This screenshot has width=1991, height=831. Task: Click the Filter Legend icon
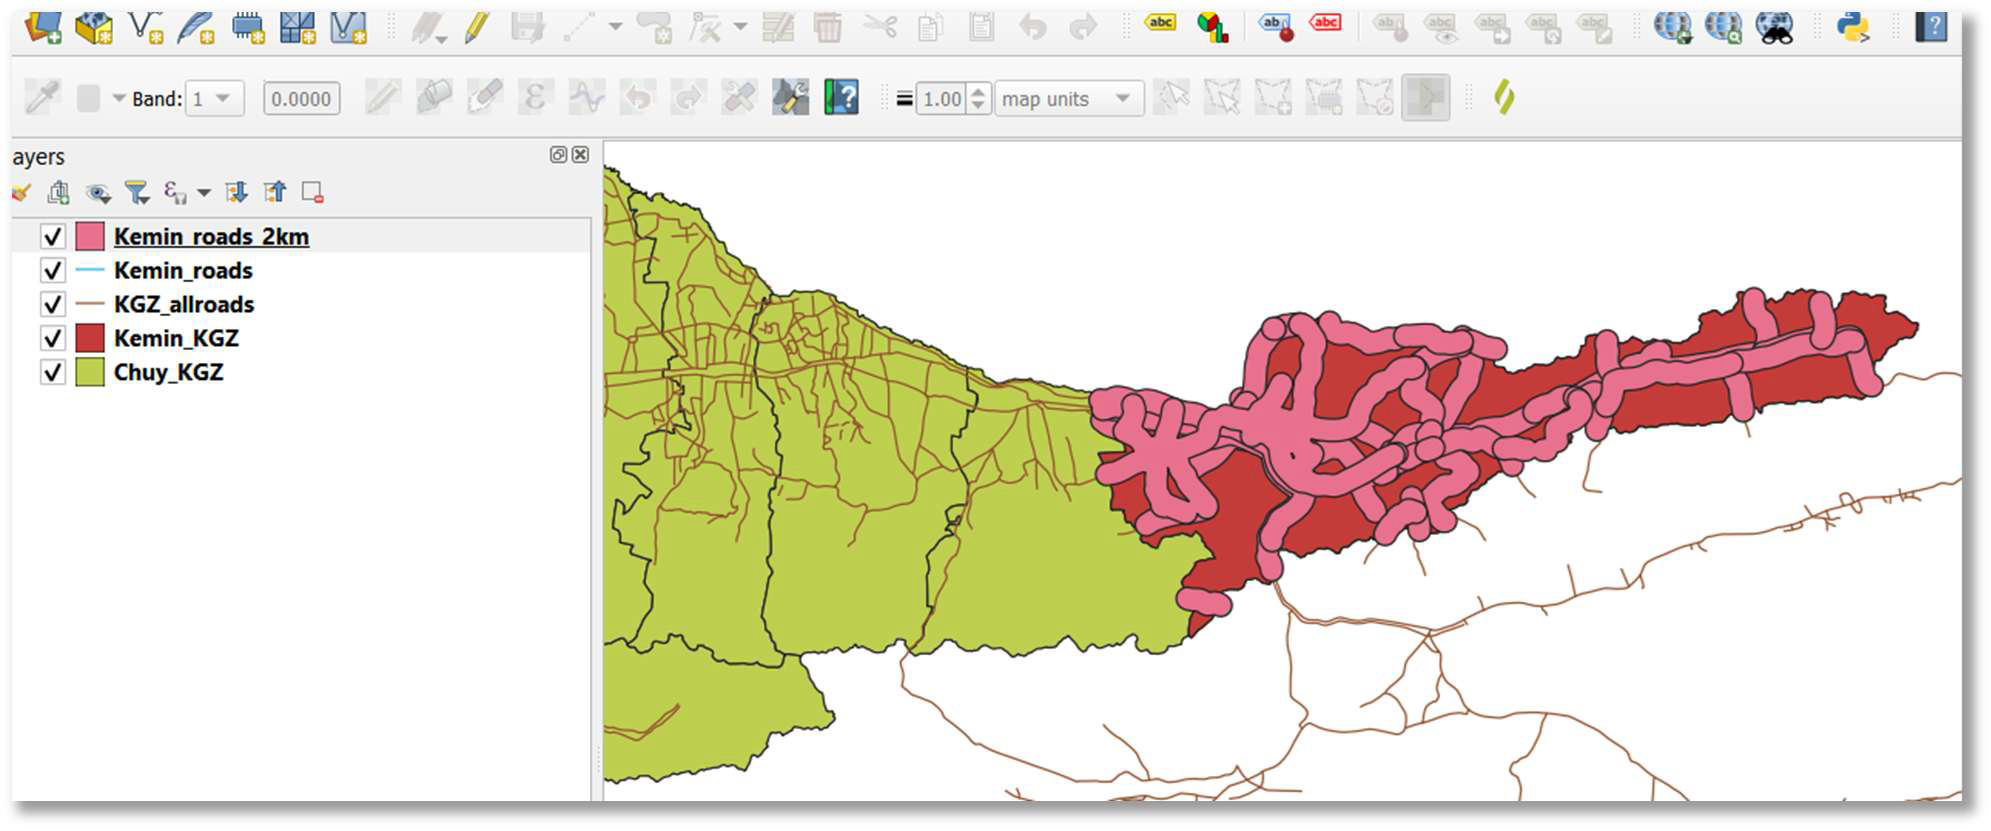point(137,192)
